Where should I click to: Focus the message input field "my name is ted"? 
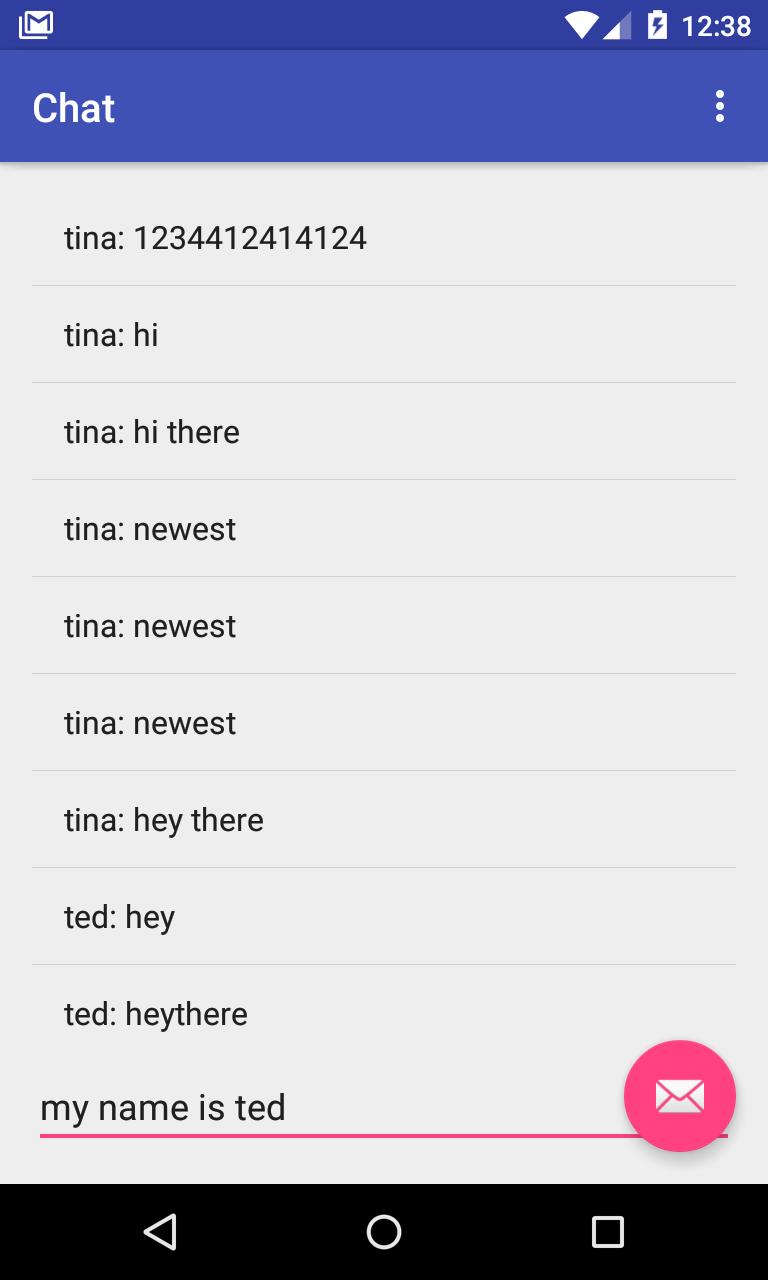(330, 1108)
